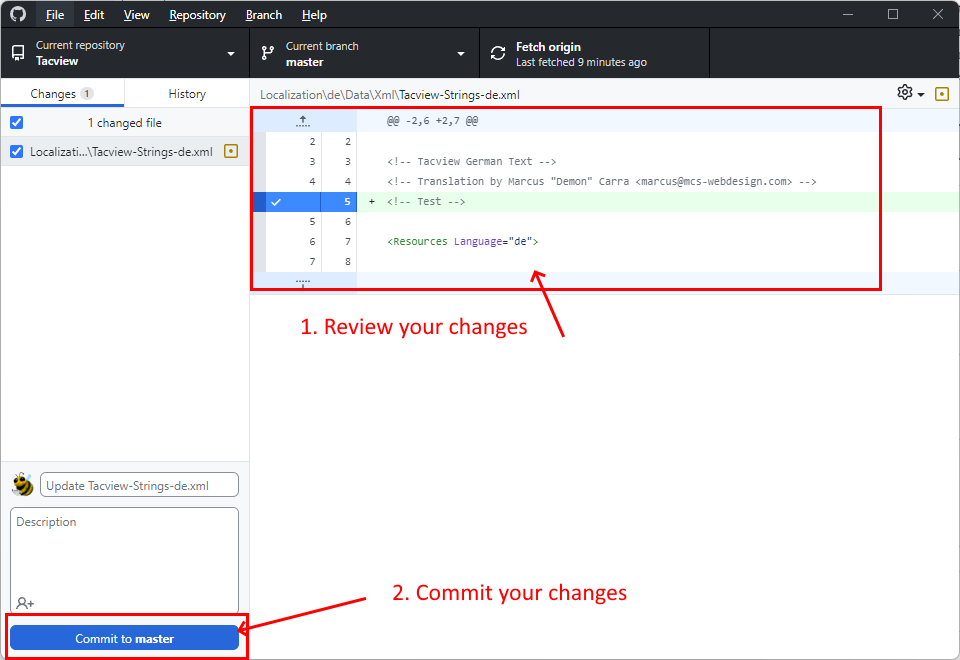The width and height of the screenshot is (960, 660).
Task: Expand the dropdown arrow beside the gear
Action: (x=921, y=94)
